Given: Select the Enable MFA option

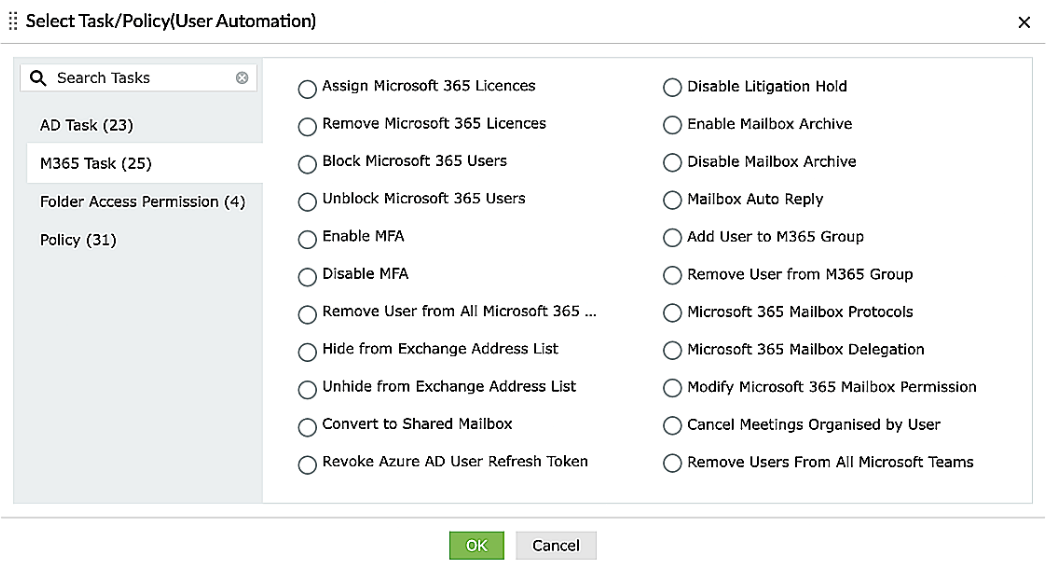Looking at the screenshot, I should (x=307, y=239).
